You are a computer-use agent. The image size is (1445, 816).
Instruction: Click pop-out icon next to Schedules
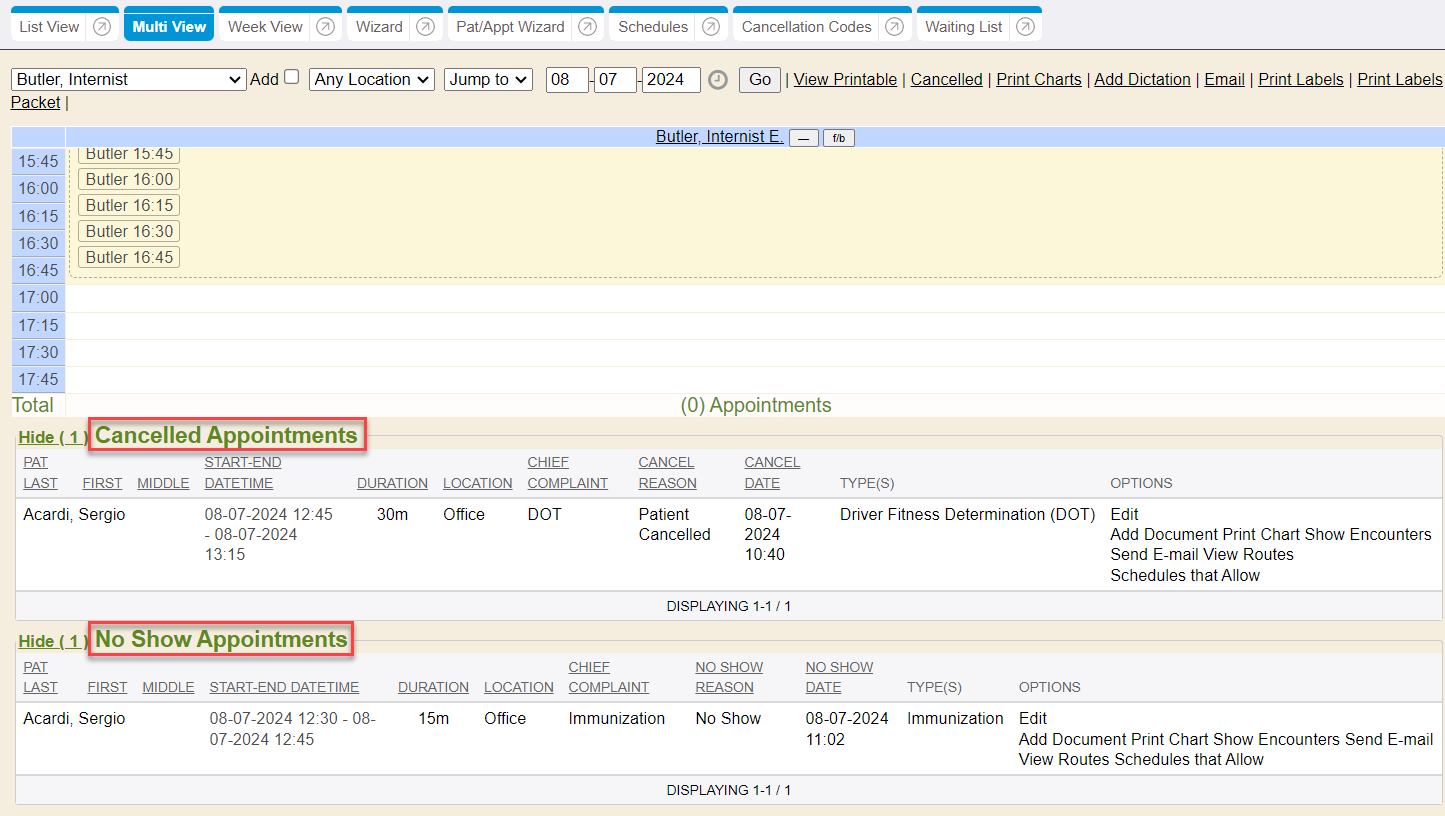click(x=711, y=27)
